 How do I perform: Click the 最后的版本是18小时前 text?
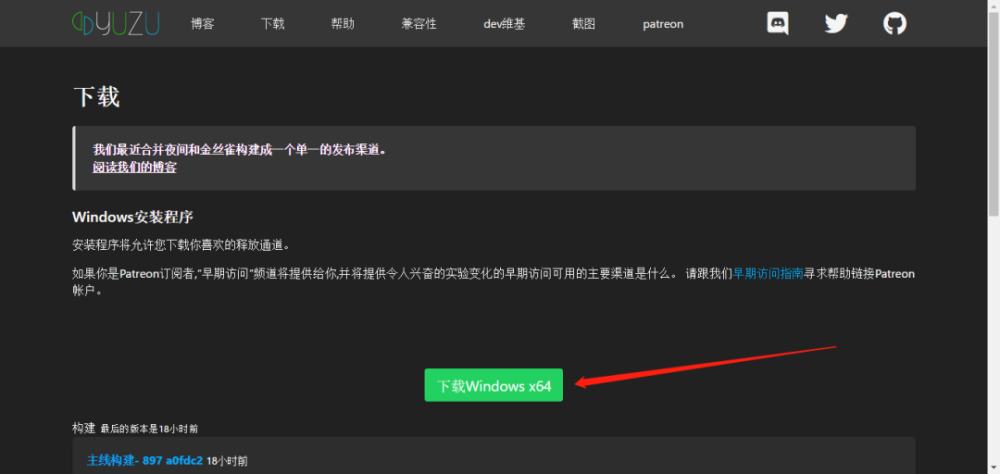(x=149, y=429)
